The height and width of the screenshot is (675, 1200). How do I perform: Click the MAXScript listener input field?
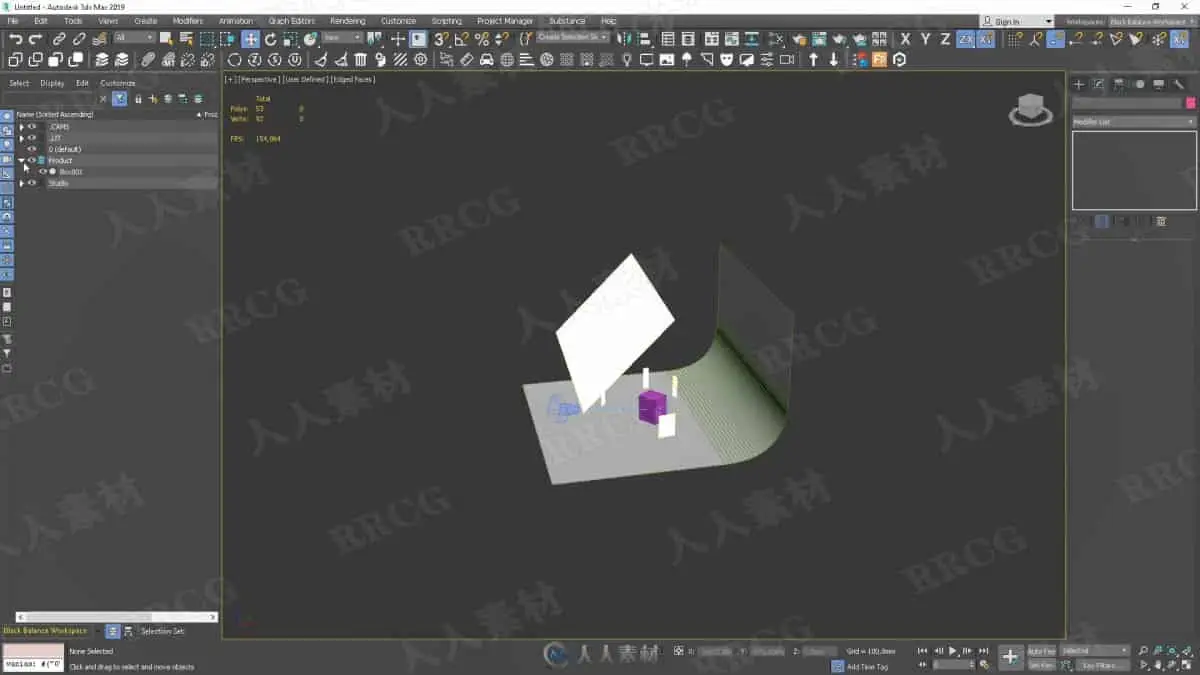click(x=33, y=664)
